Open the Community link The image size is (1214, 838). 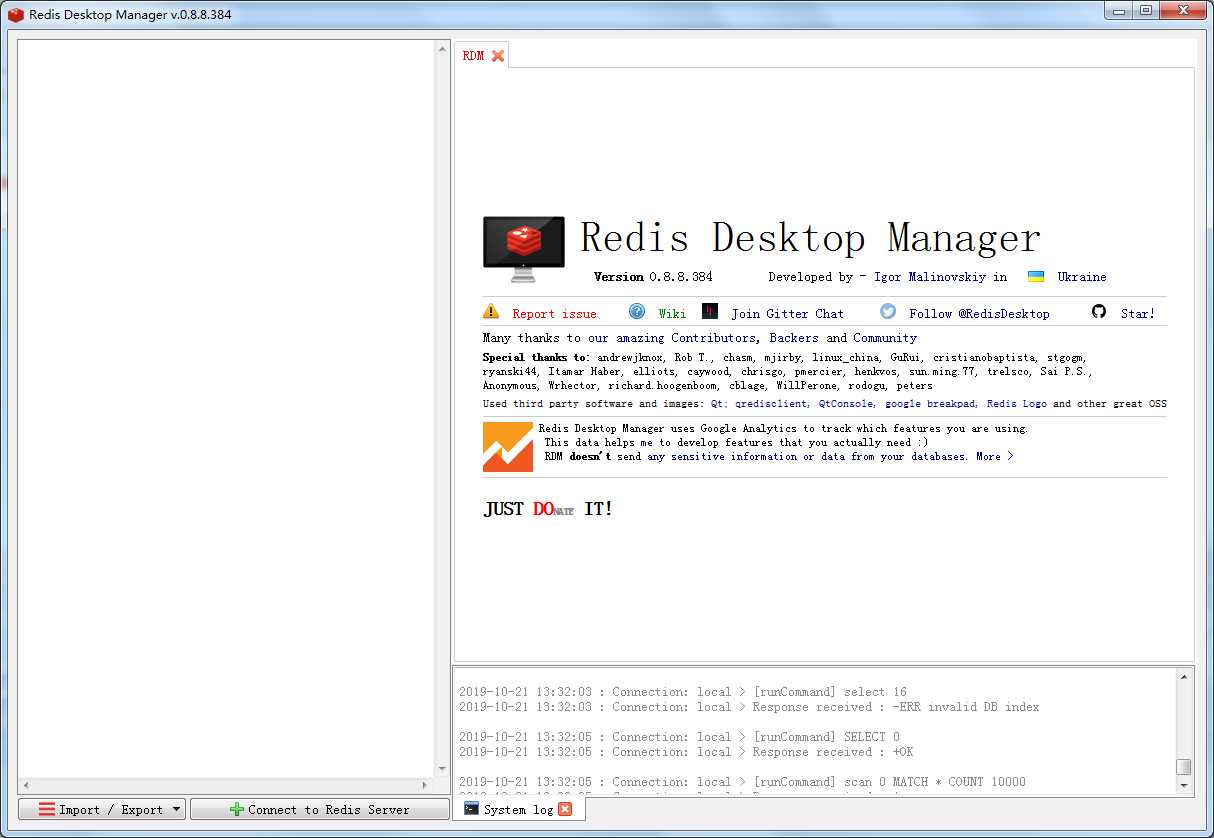coord(885,338)
